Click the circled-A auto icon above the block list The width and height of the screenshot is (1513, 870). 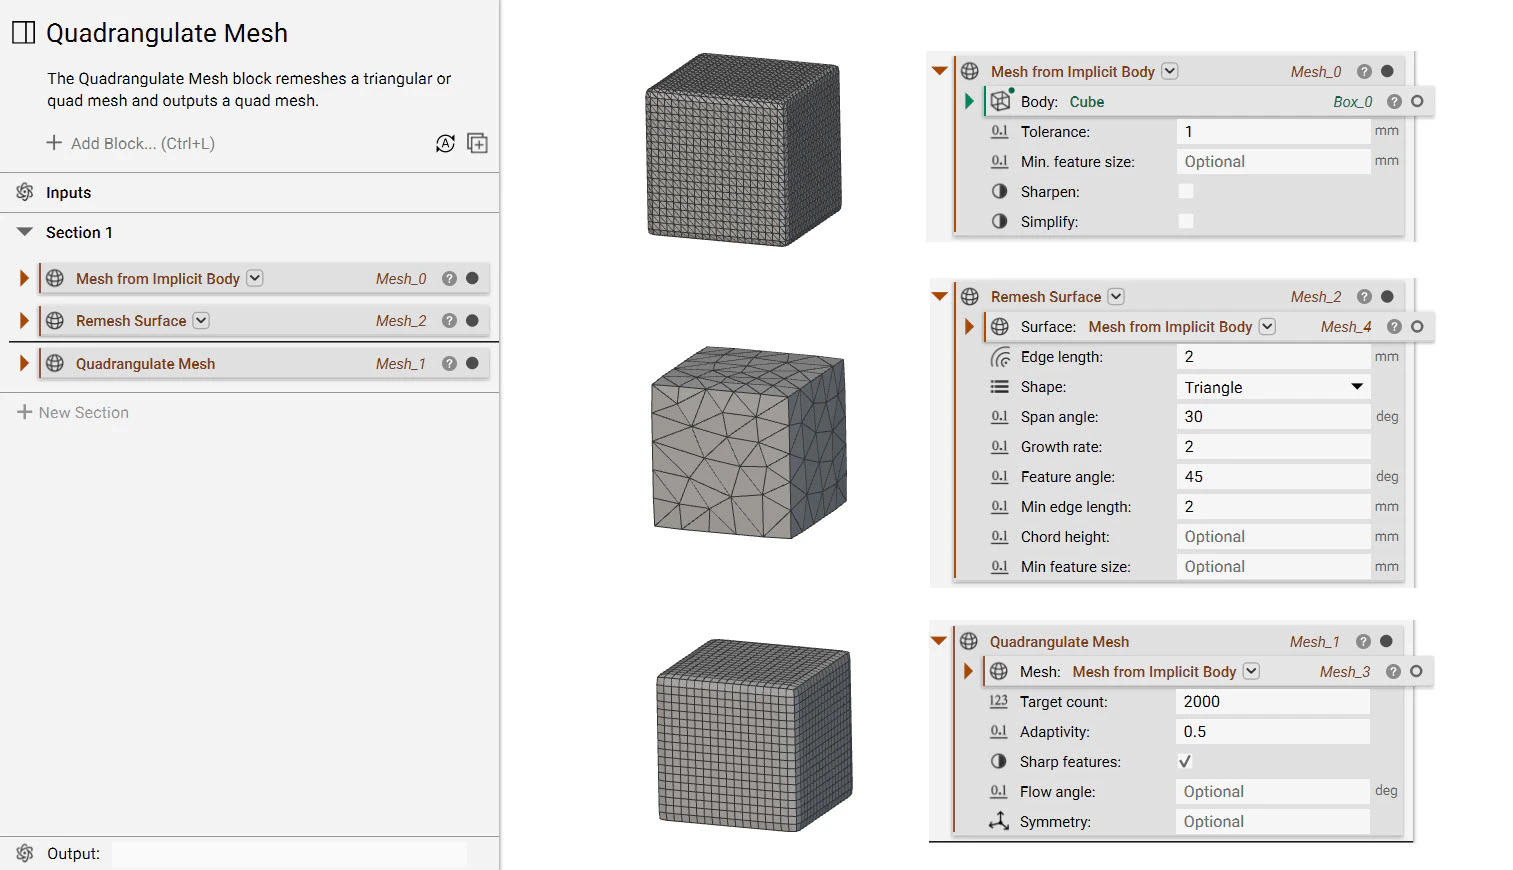[445, 143]
